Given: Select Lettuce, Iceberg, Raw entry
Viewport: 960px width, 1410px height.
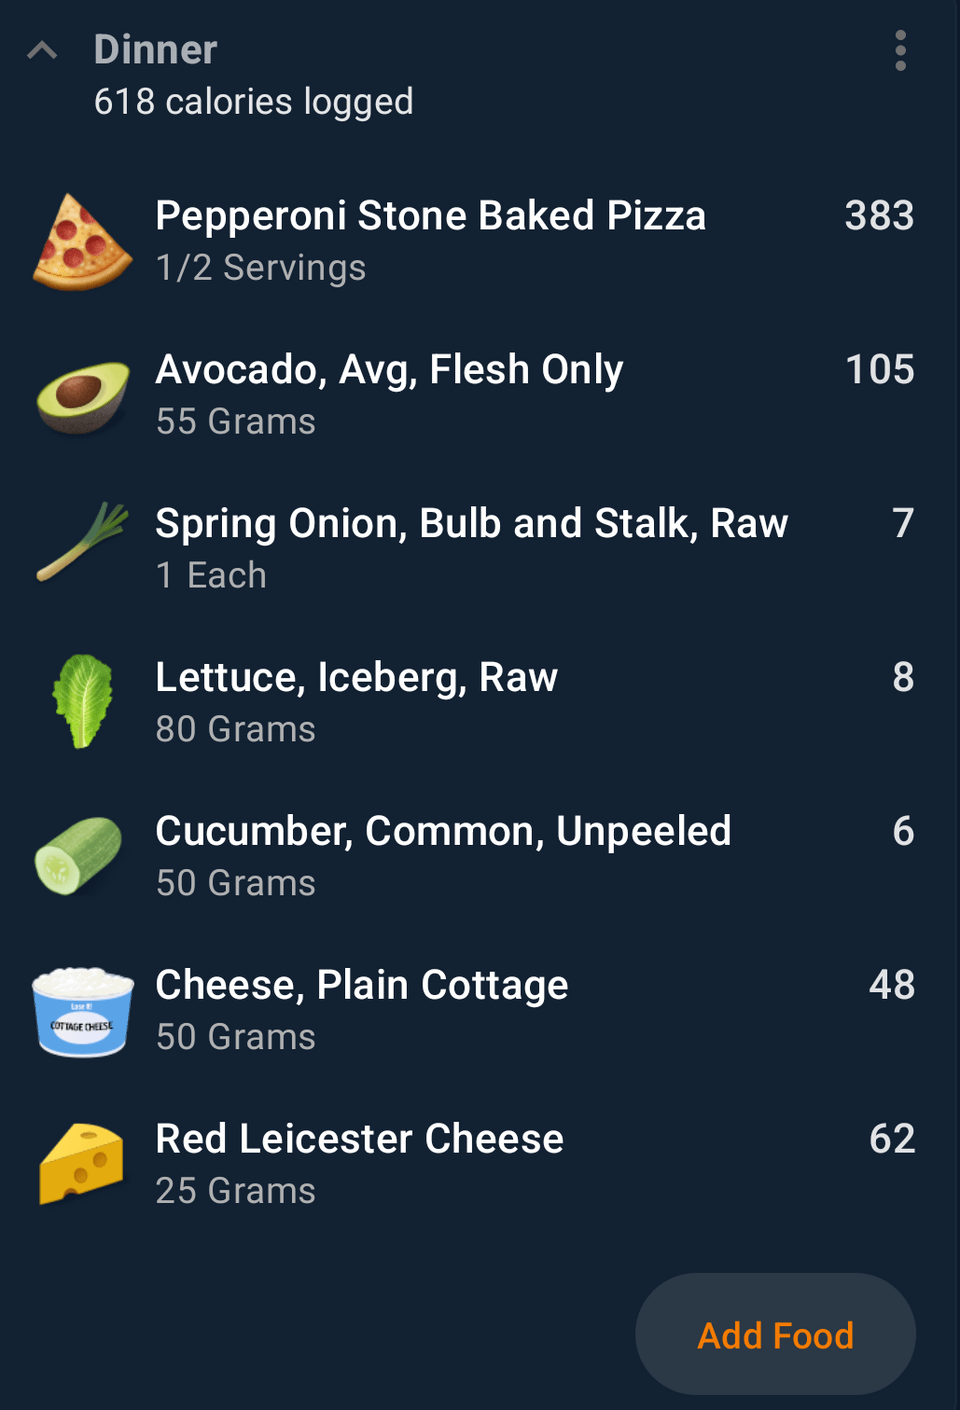Looking at the screenshot, I should (x=480, y=703).
